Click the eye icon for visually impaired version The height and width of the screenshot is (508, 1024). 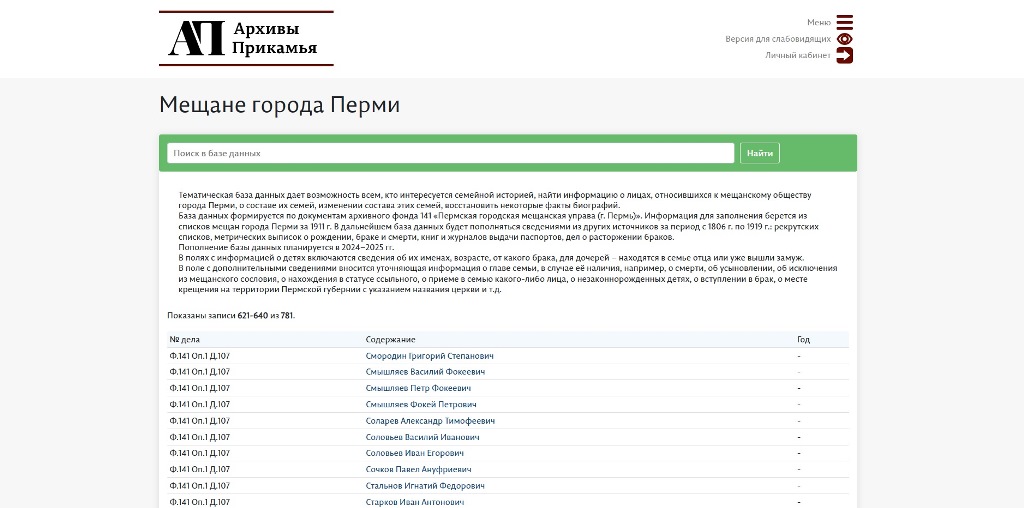pos(845,39)
